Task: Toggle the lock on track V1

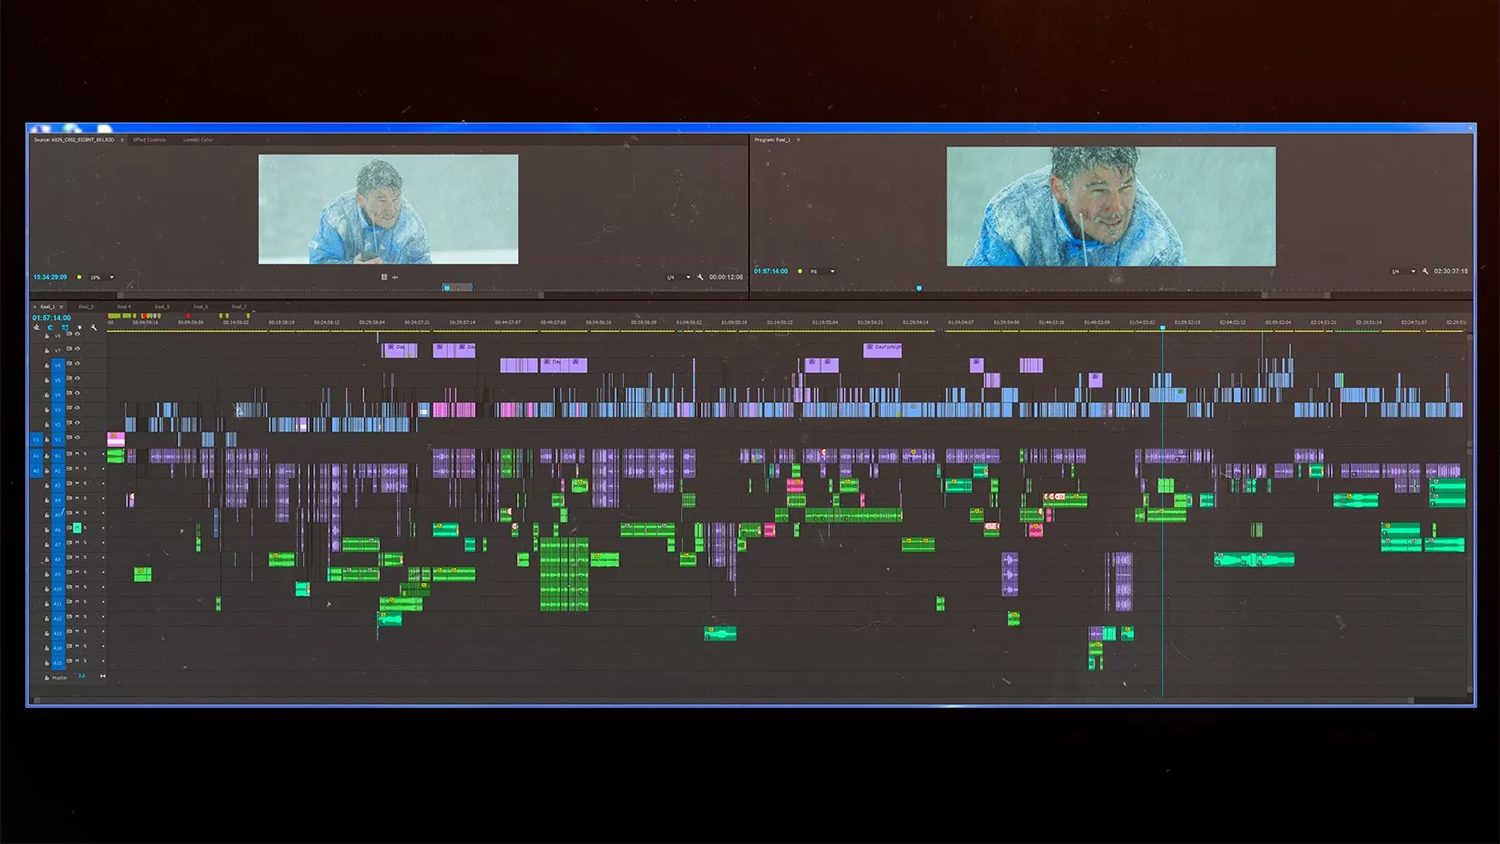Action: click(47, 440)
